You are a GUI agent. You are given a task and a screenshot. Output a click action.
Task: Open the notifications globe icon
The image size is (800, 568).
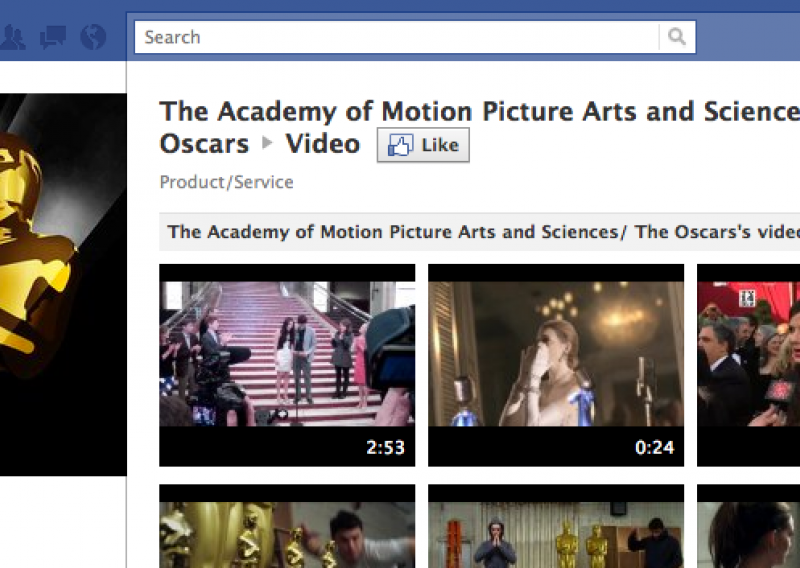[93, 37]
